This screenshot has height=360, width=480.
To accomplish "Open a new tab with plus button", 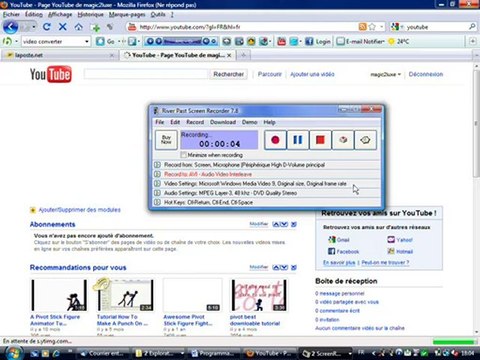I will [244, 55].
